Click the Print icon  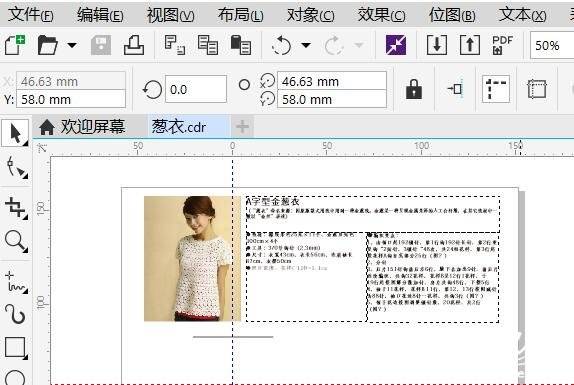[134, 45]
